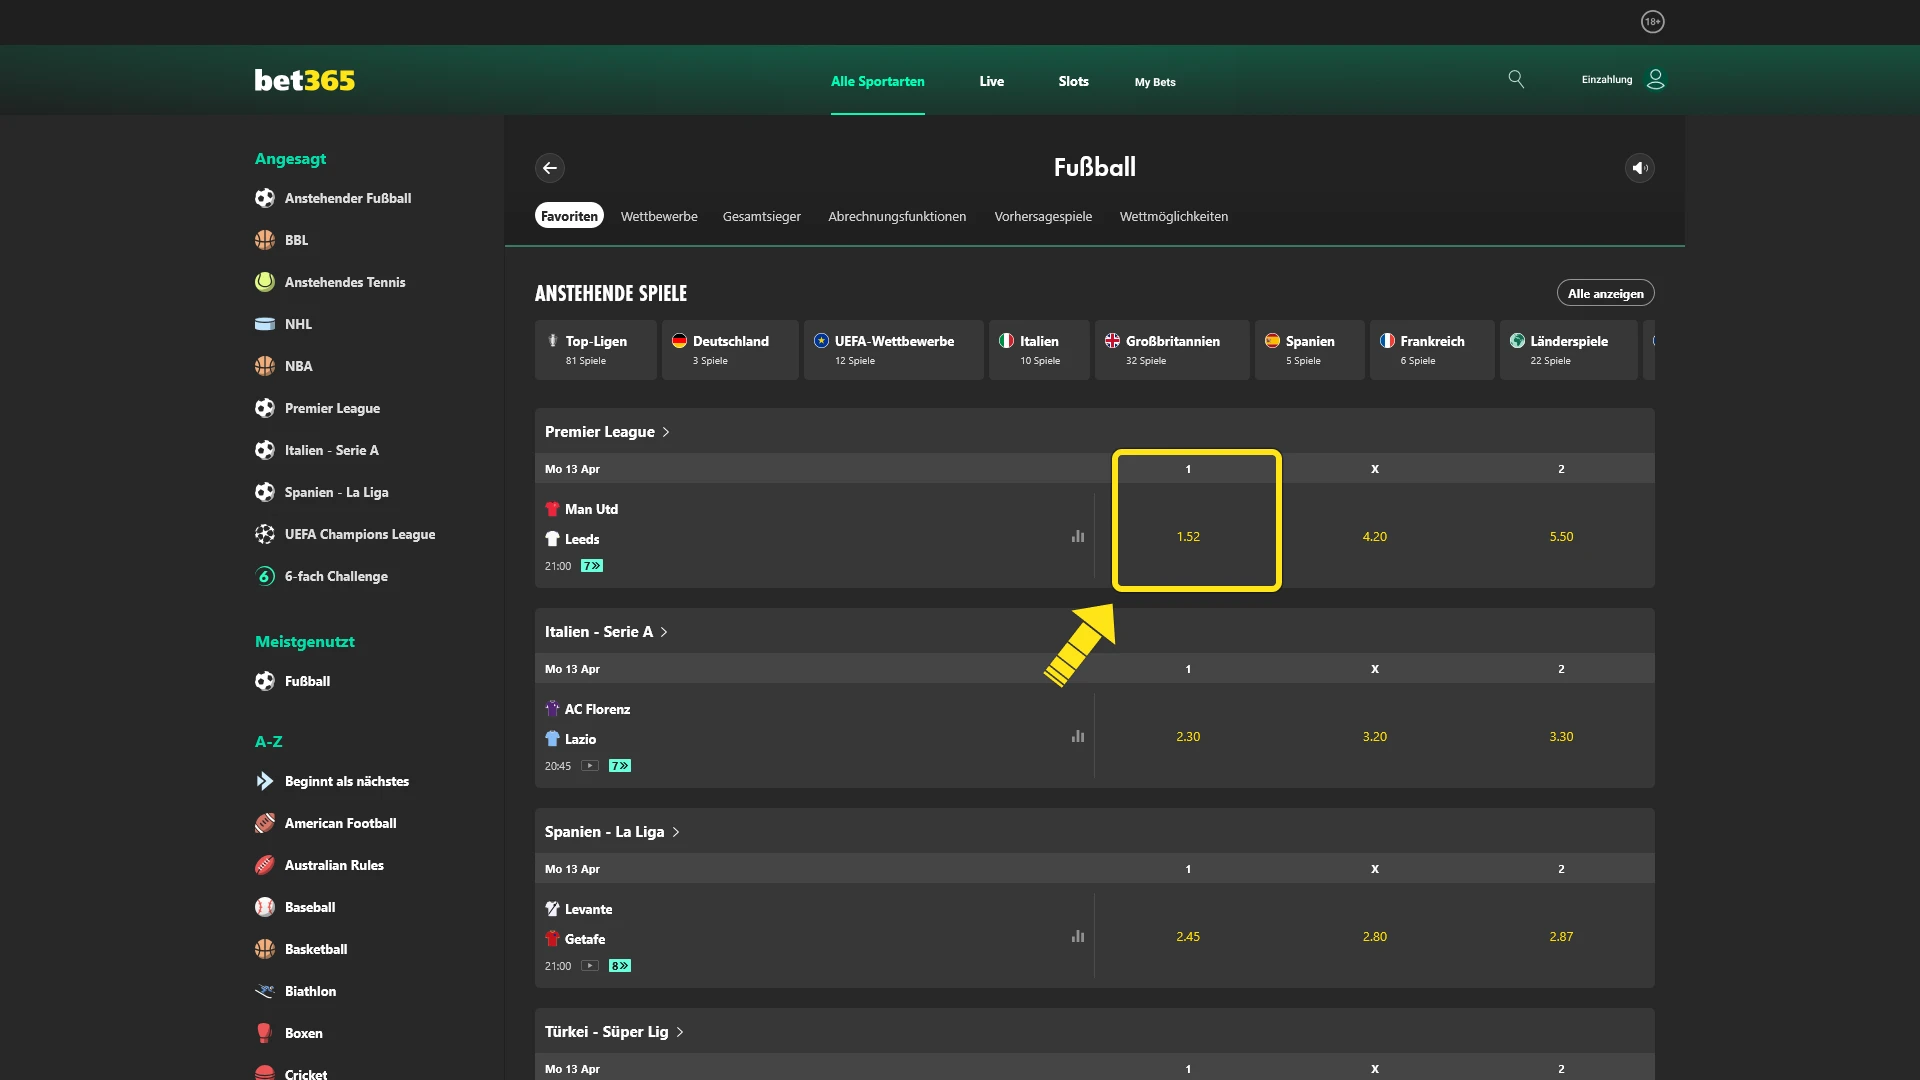Expand the Türkei - Süper Lig section
Screen dimensions: 1920x1080
(x=679, y=1031)
